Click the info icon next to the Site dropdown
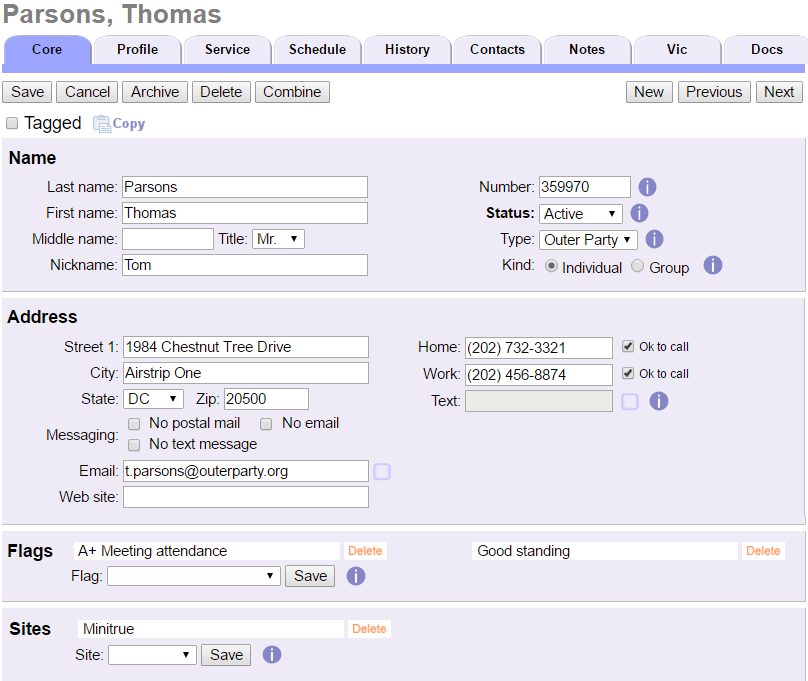808x681 pixels. [271, 655]
